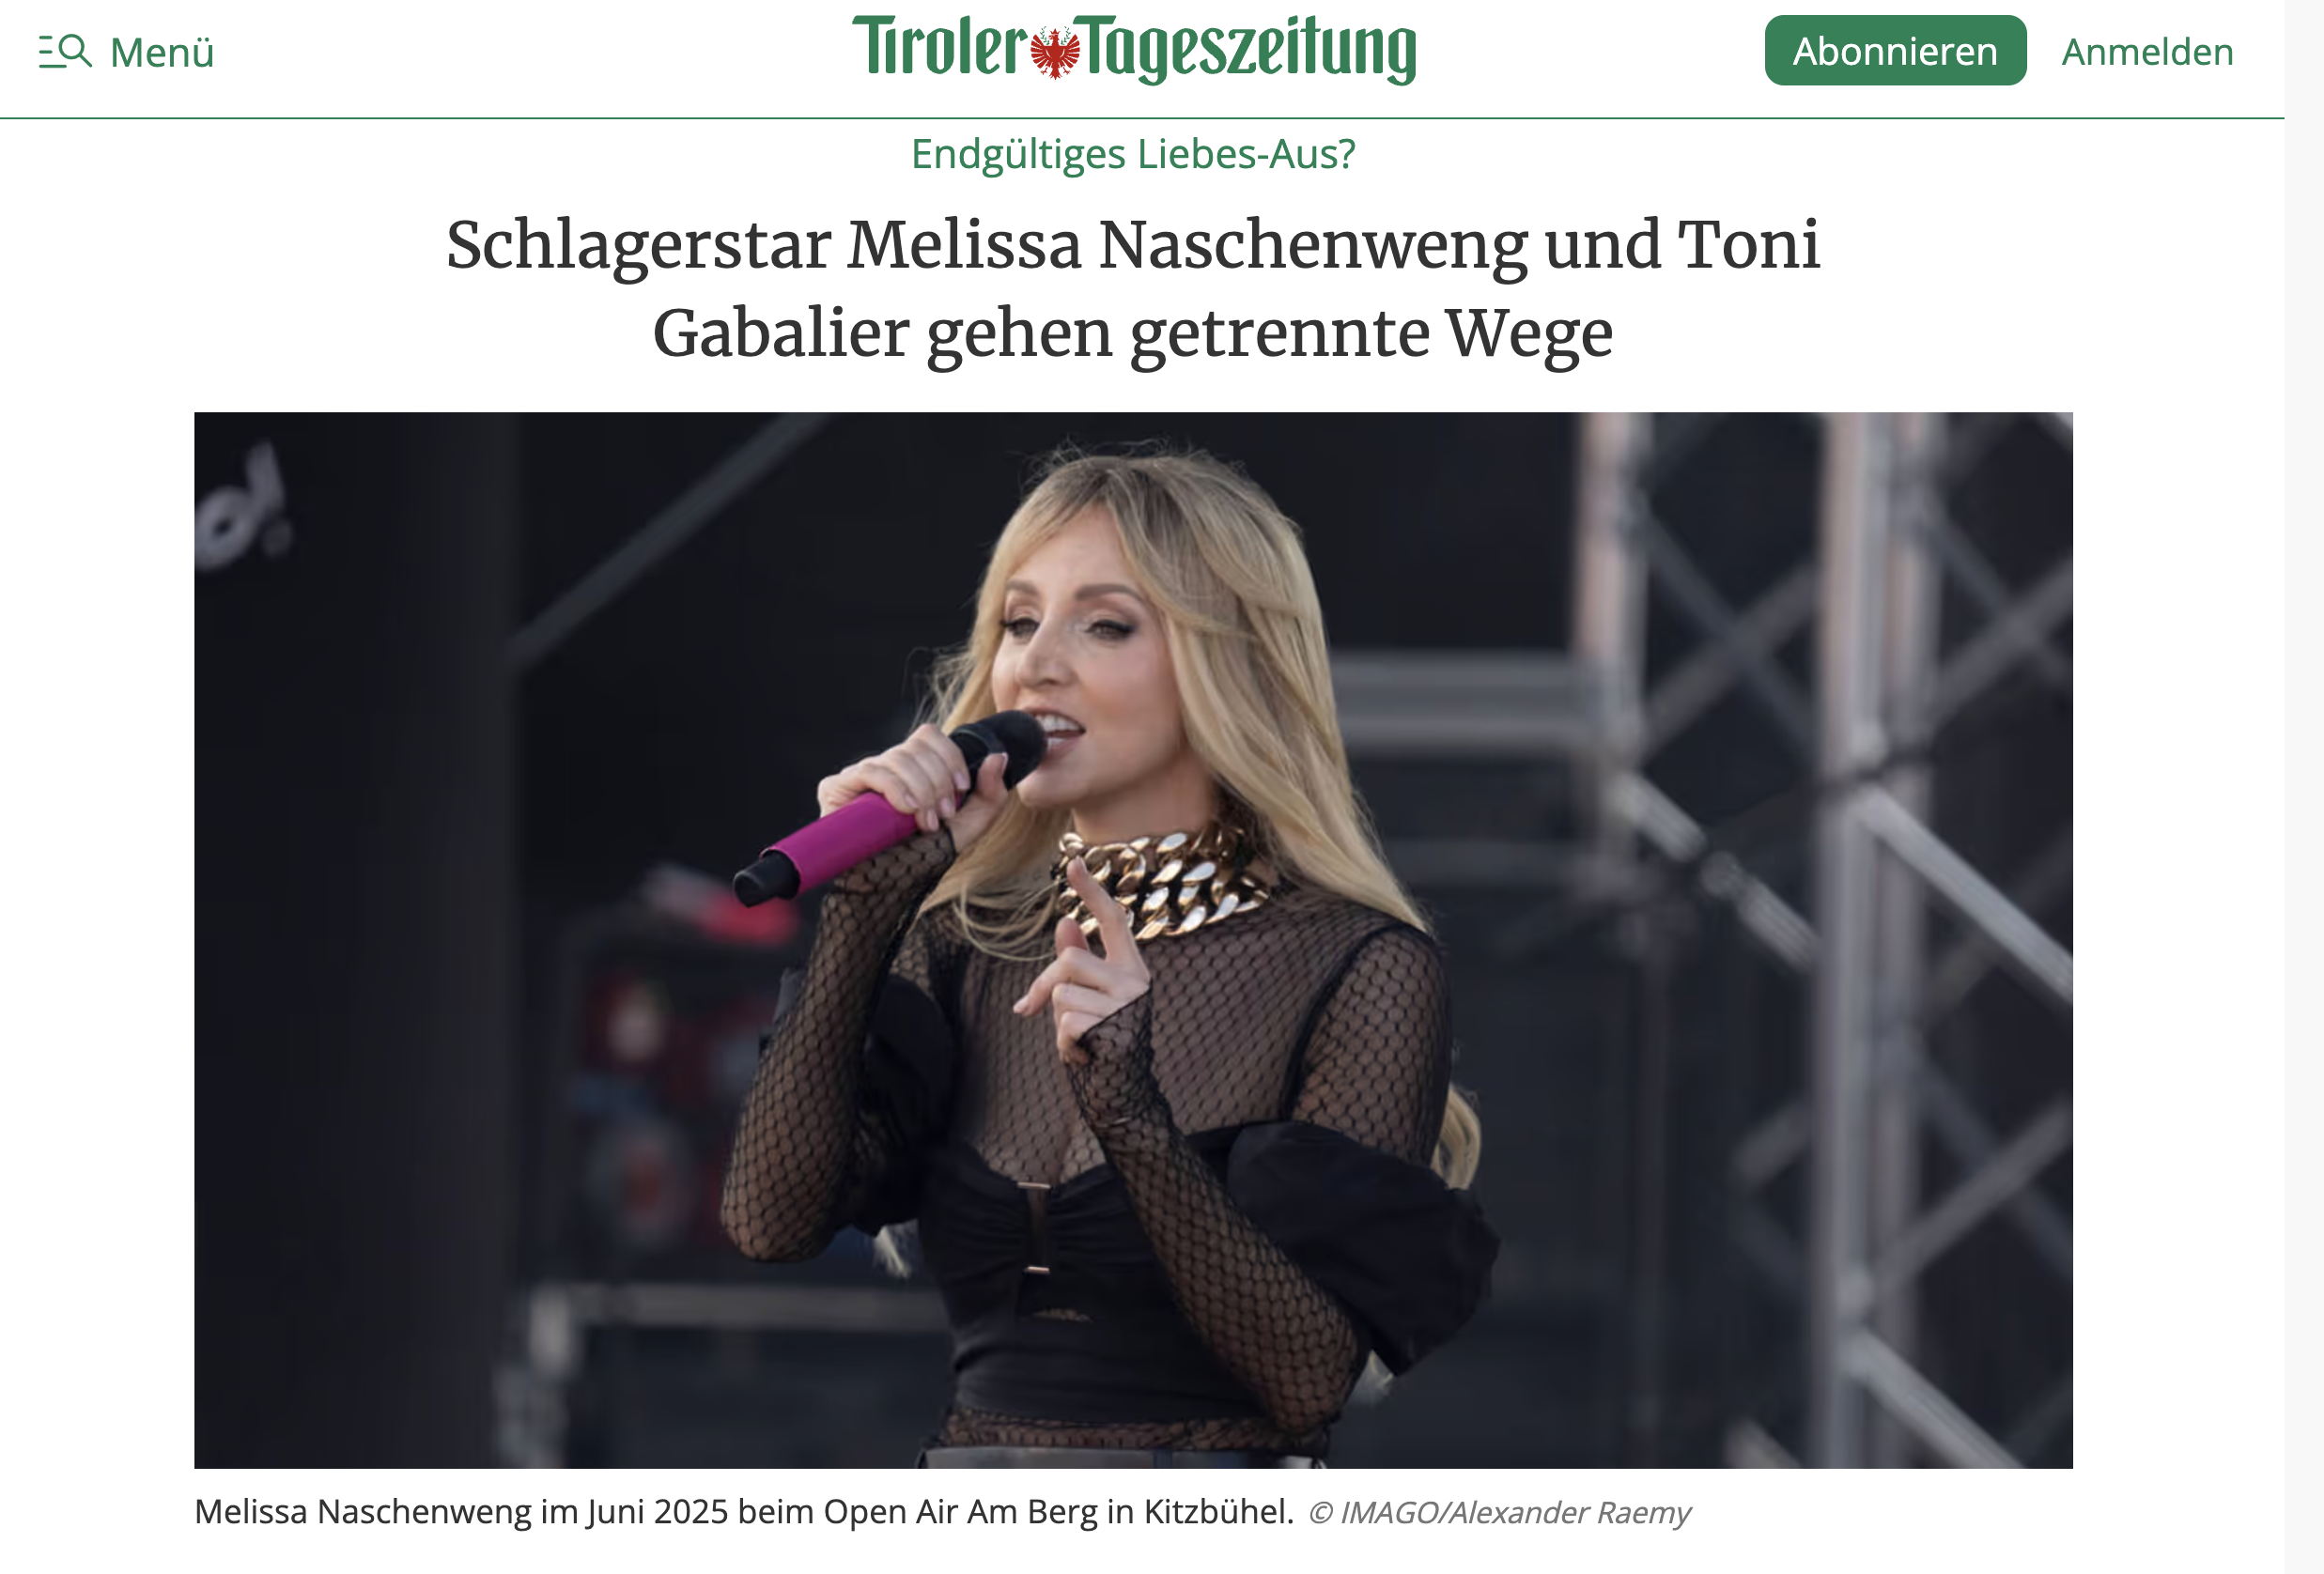Click the IMAGO/Alexander Raemy photo credit

1499,1513
